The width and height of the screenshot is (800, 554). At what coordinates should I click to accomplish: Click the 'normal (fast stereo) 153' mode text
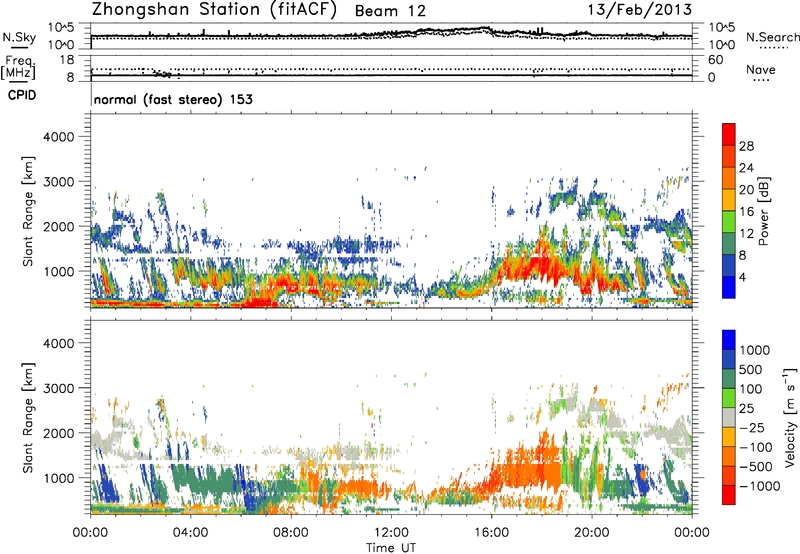pos(173,99)
